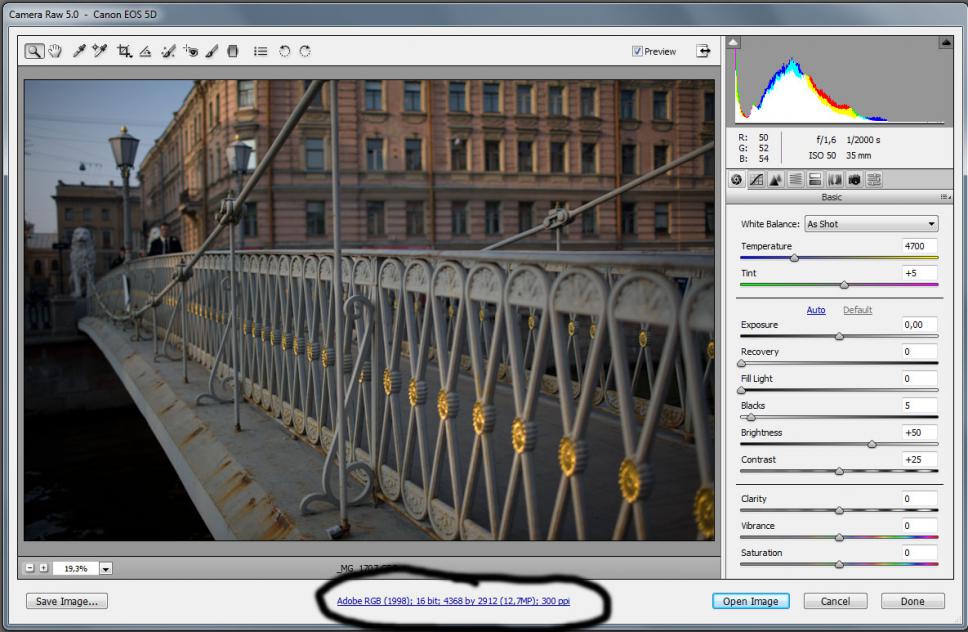The width and height of the screenshot is (968, 632).
Task: Open the zoom level dropdown
Action: coord(106,568)
